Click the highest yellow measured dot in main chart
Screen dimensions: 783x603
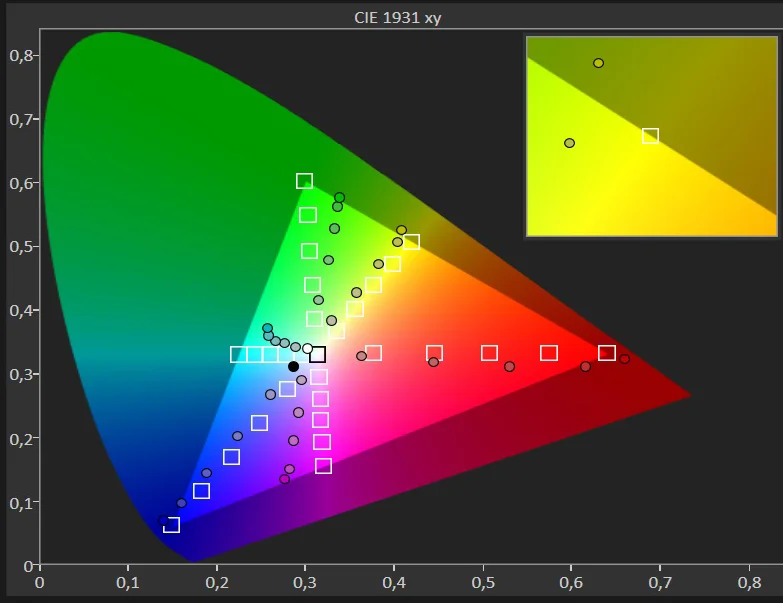click(401, 230)
